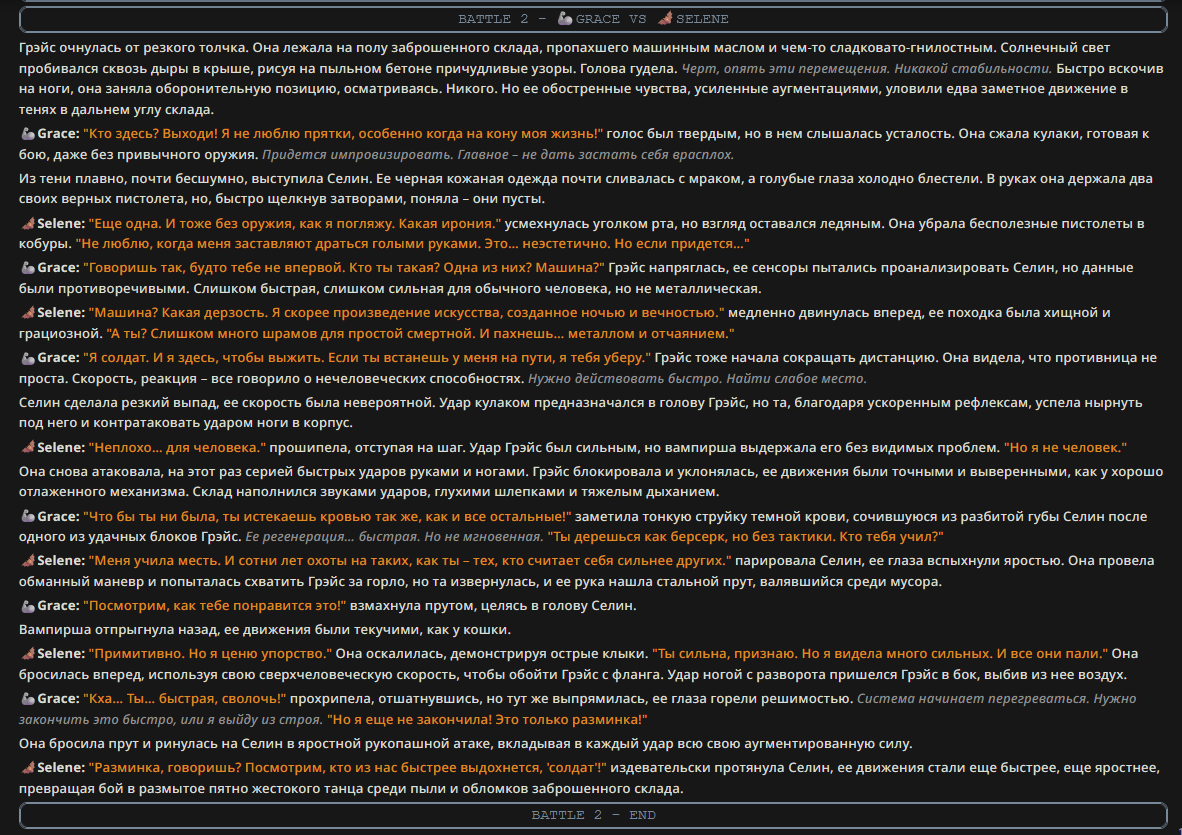Click Selene's icon beside "Меня учила месть"

pos(27,561)
